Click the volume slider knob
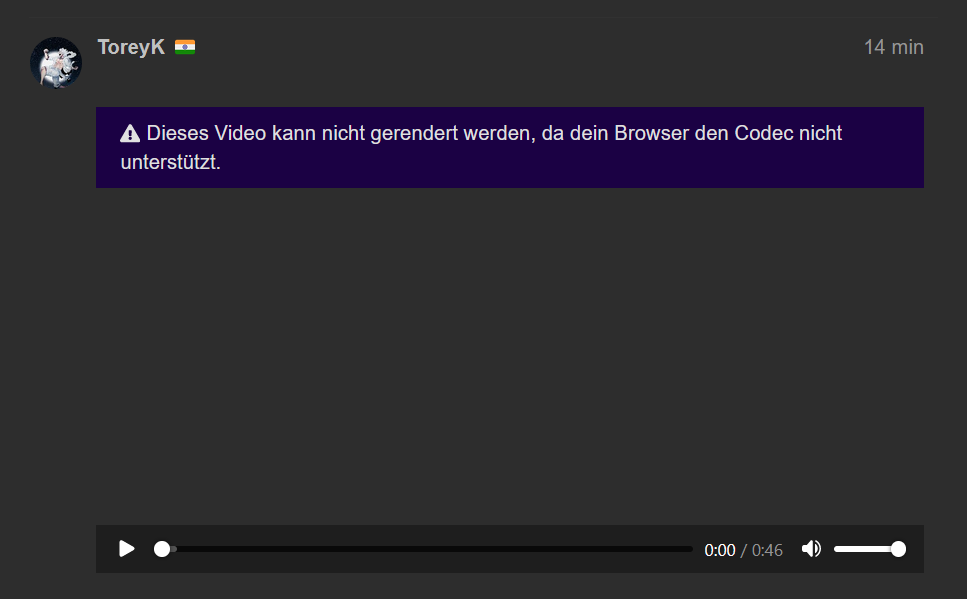Image resolution: width=967 pixels, height=599 pixels. pos(898,549)
